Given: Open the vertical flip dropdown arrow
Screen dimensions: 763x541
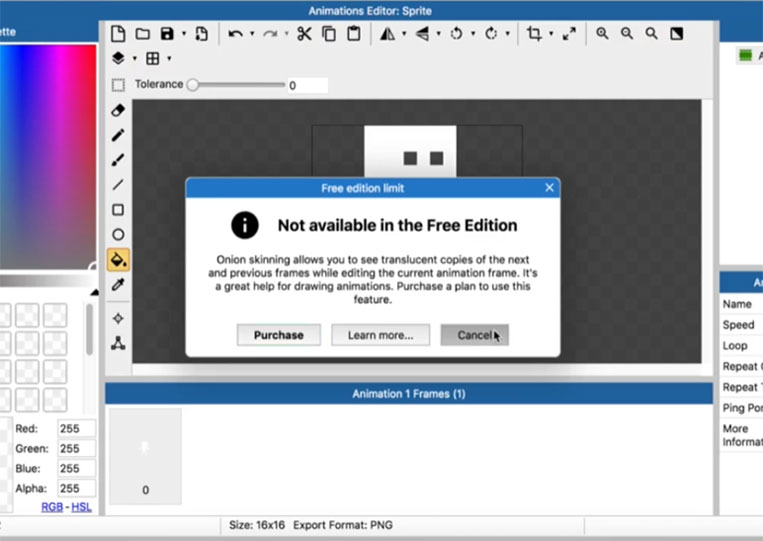Looking at the screenshot, I should [438, 34].
